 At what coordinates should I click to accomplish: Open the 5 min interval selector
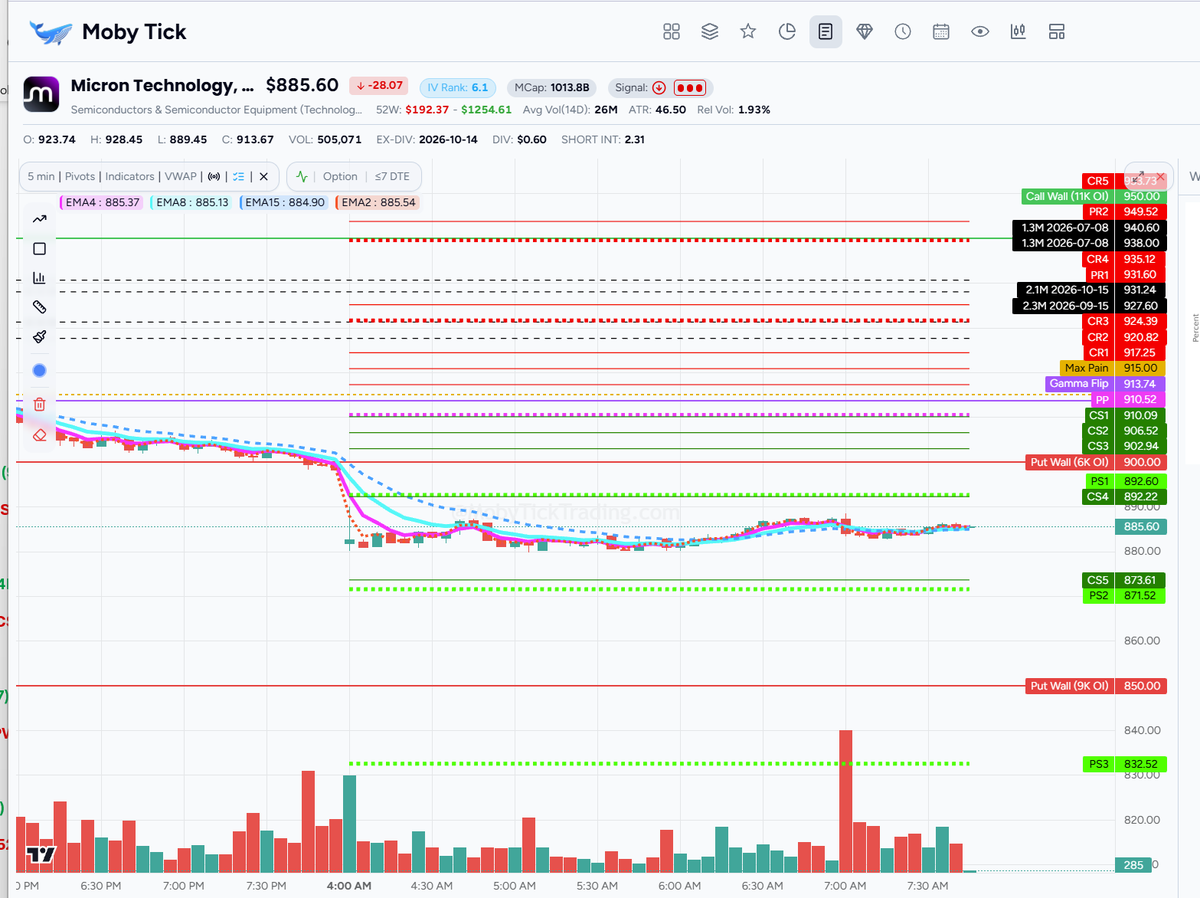pyautogui.click(x=41, y=176)
